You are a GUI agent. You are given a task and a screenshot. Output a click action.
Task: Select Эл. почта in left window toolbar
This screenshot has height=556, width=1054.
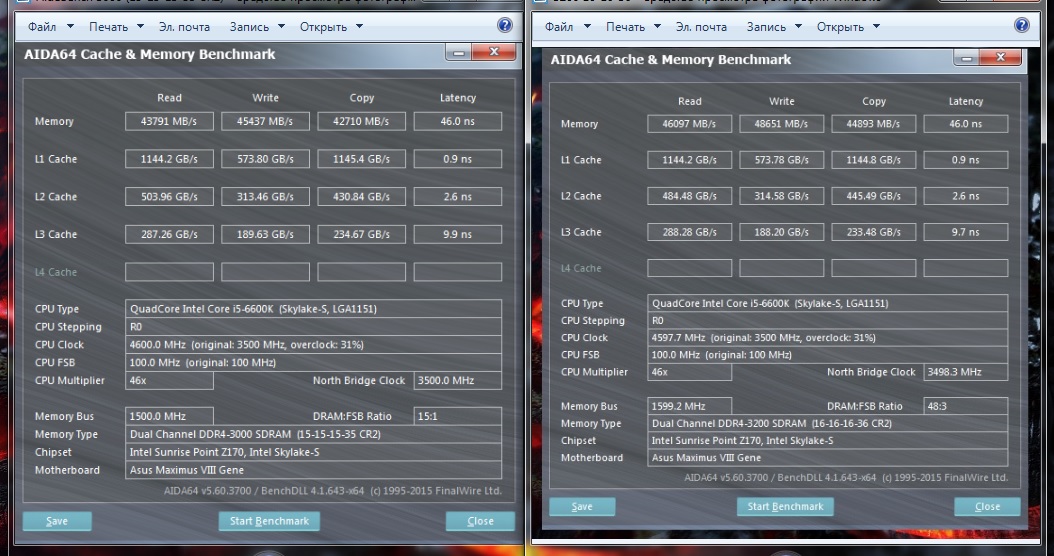coord(187,27)
